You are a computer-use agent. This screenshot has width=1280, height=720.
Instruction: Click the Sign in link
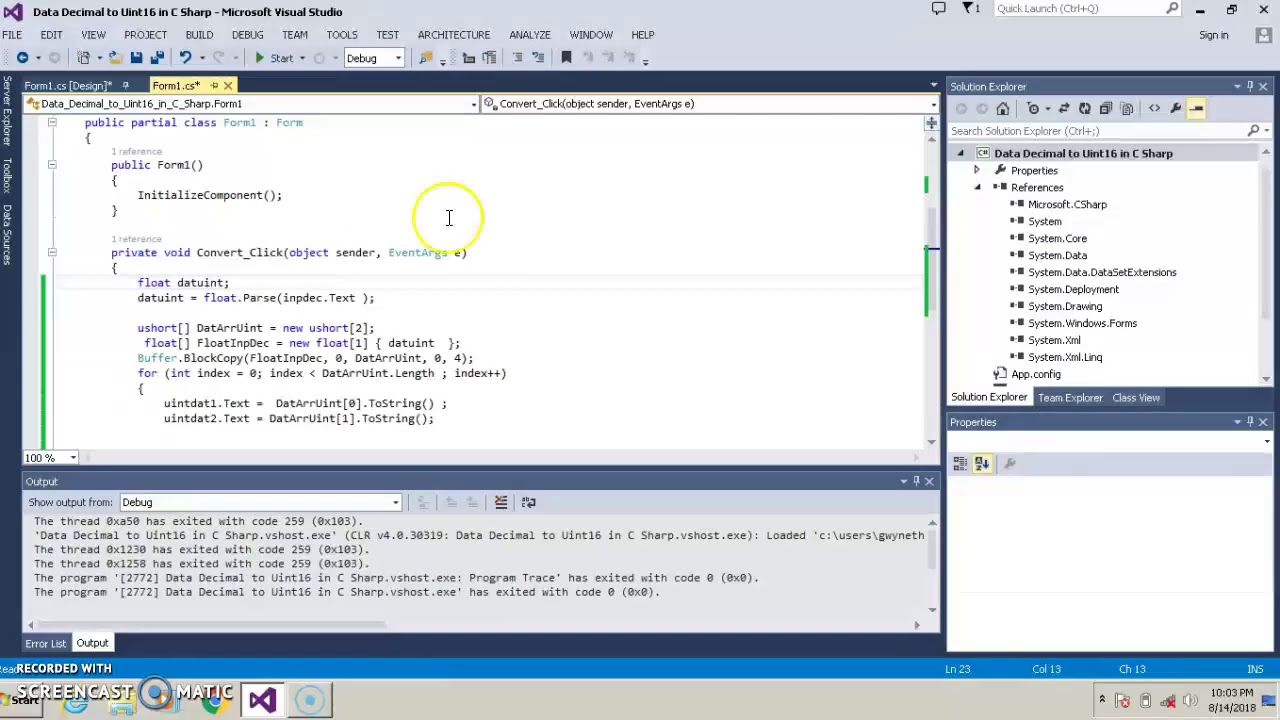pos(1213,35)
